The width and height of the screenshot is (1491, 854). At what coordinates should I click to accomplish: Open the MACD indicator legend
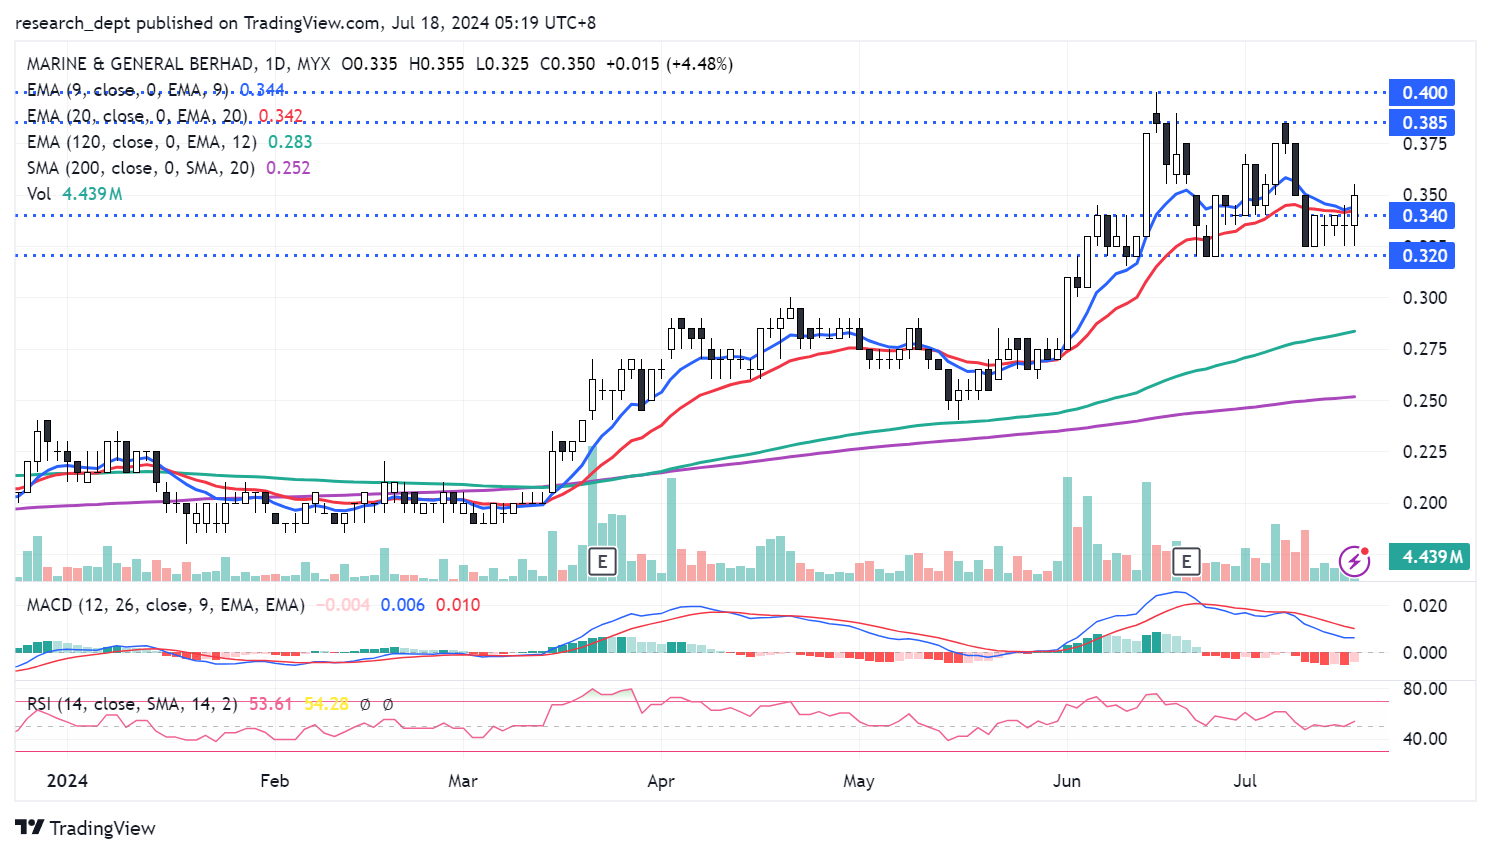(x=165, y=605)
